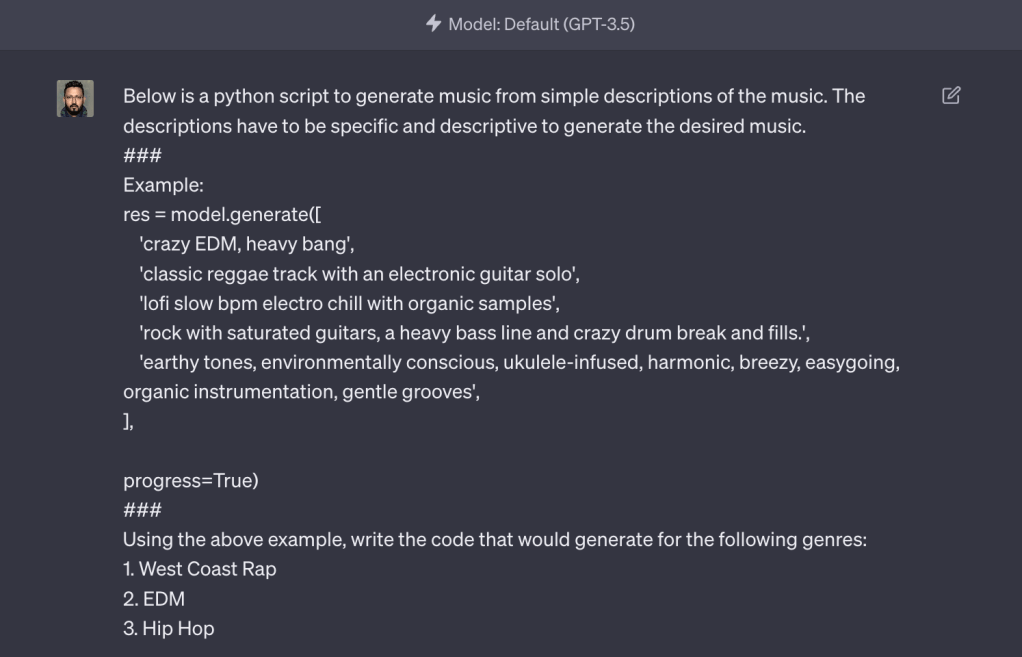Click the "Using the above example" instruction line

[494, 541]
